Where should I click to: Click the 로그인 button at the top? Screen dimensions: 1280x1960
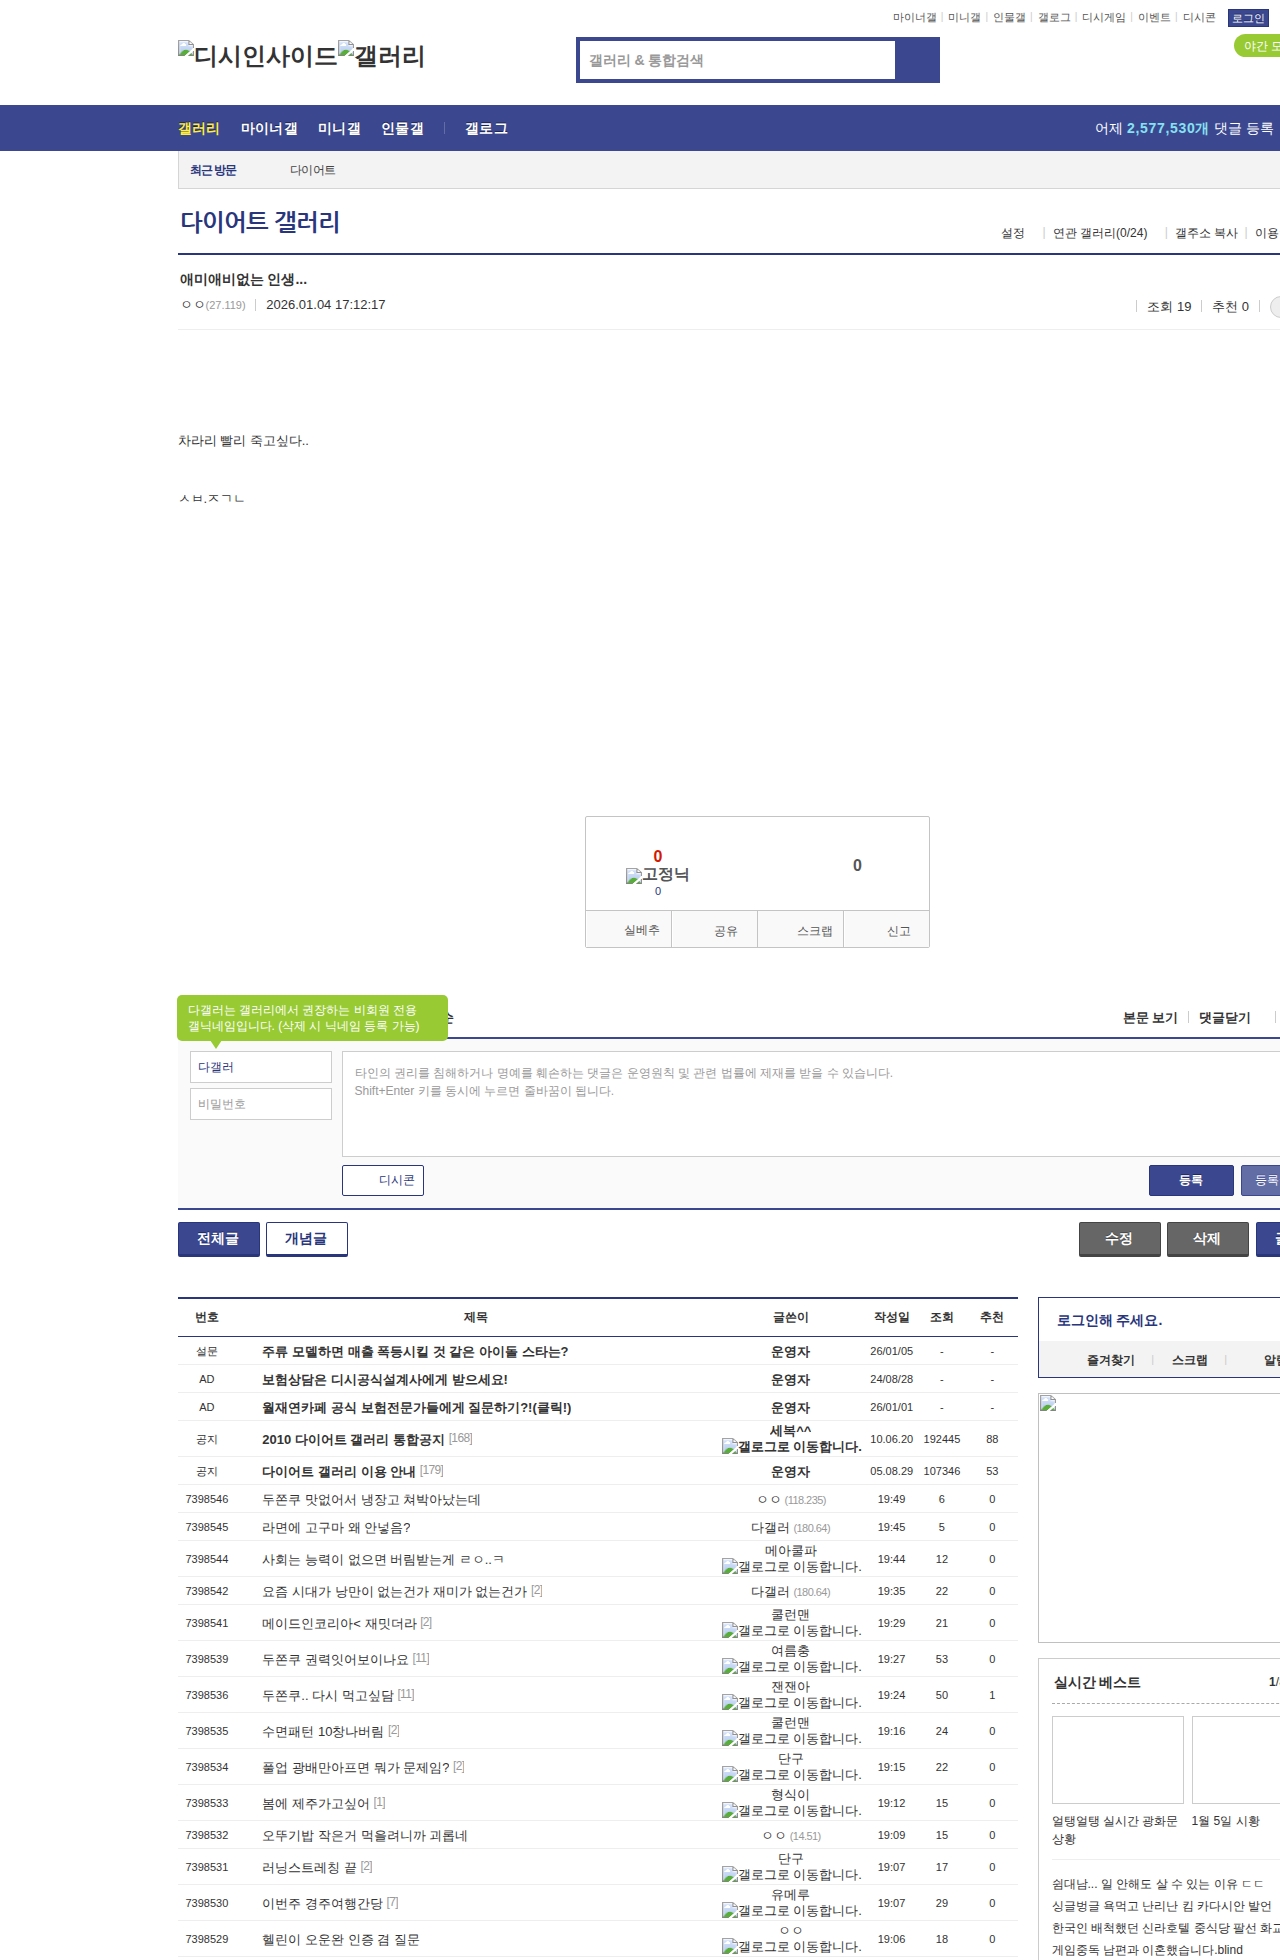pos(1248,18)
